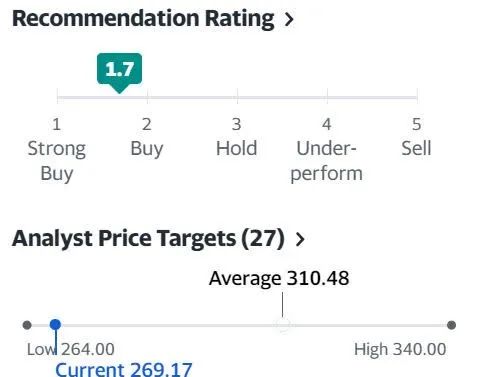490x377 pixels.
Task: Select the Current 269.17 label
Action: pyautogui.click(x=124, y=369)
